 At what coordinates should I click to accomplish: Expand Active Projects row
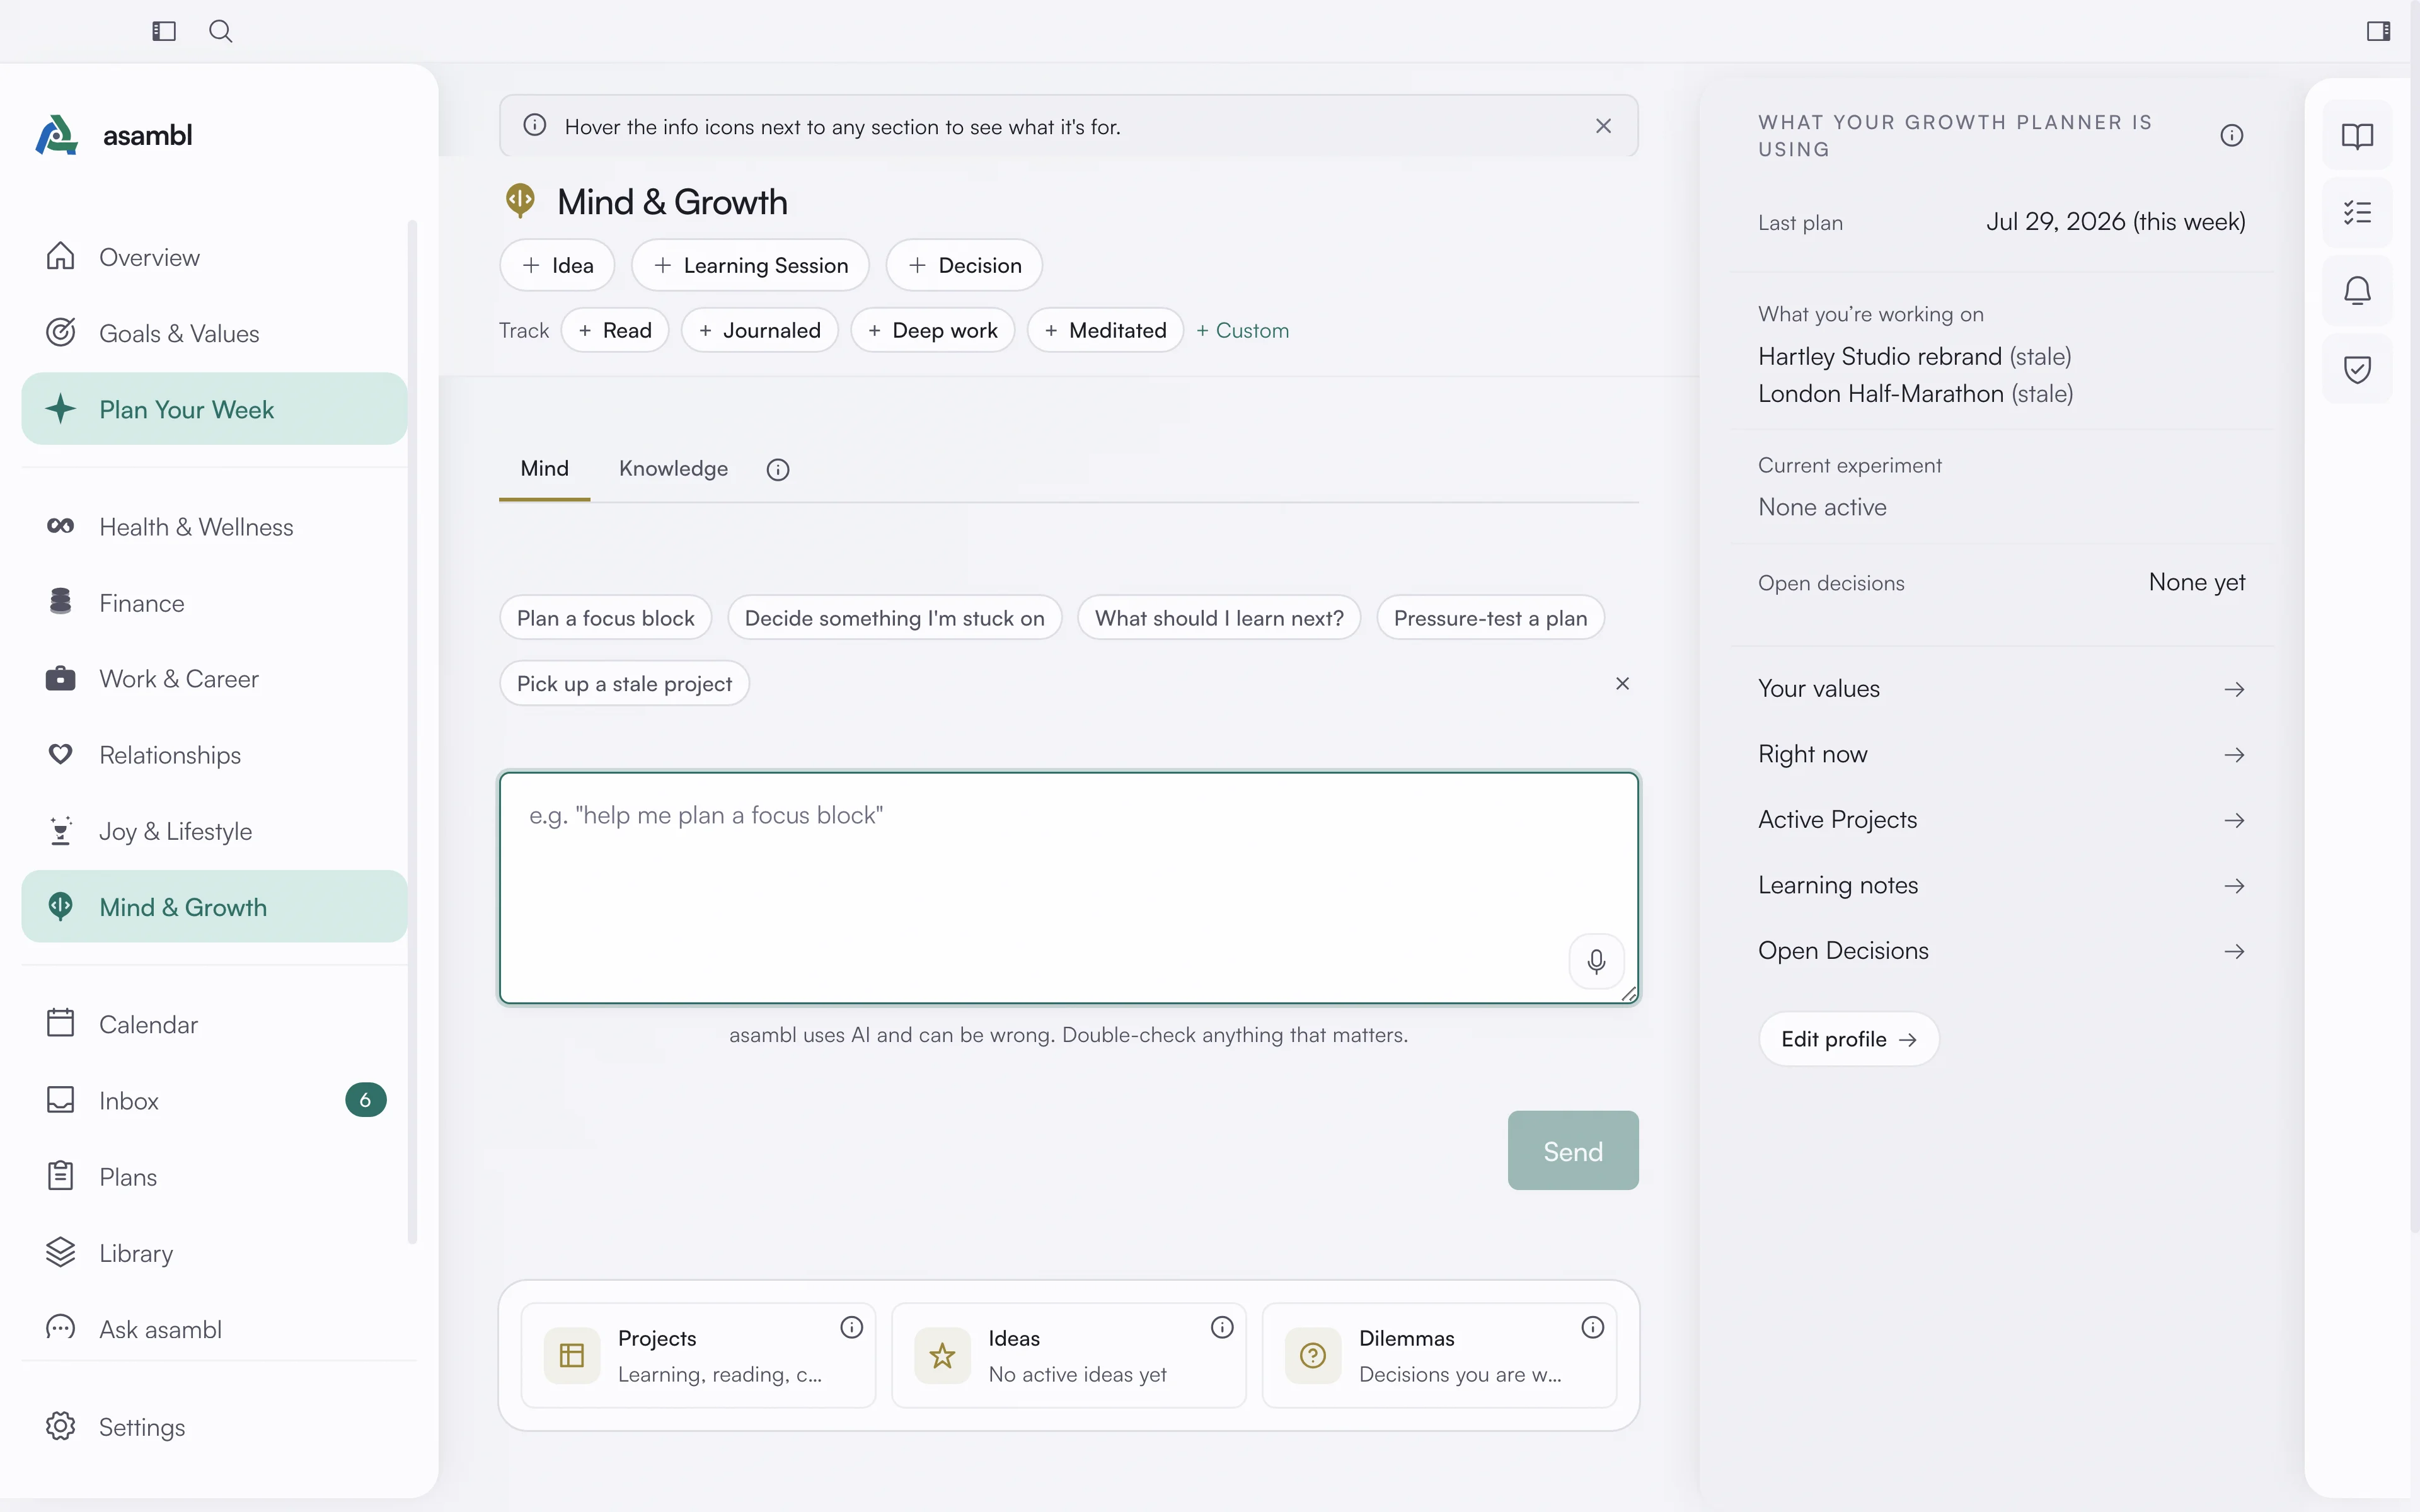(x=2001, y=820)
